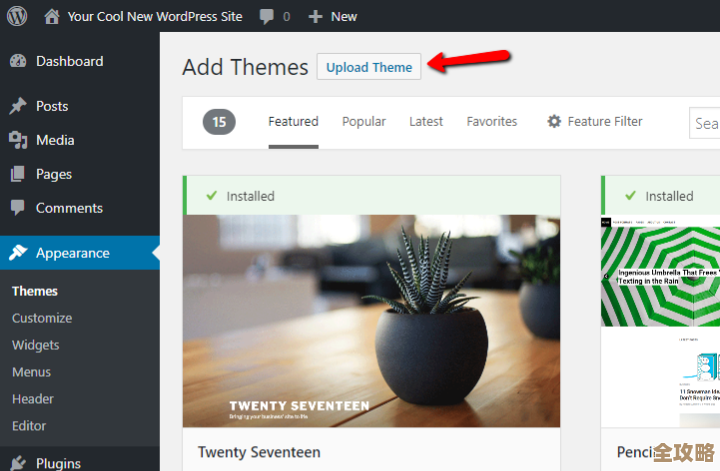The width and height of the screenshot is (720, 471).
Task: Click the search themes input field
Action: pos(705,123)
